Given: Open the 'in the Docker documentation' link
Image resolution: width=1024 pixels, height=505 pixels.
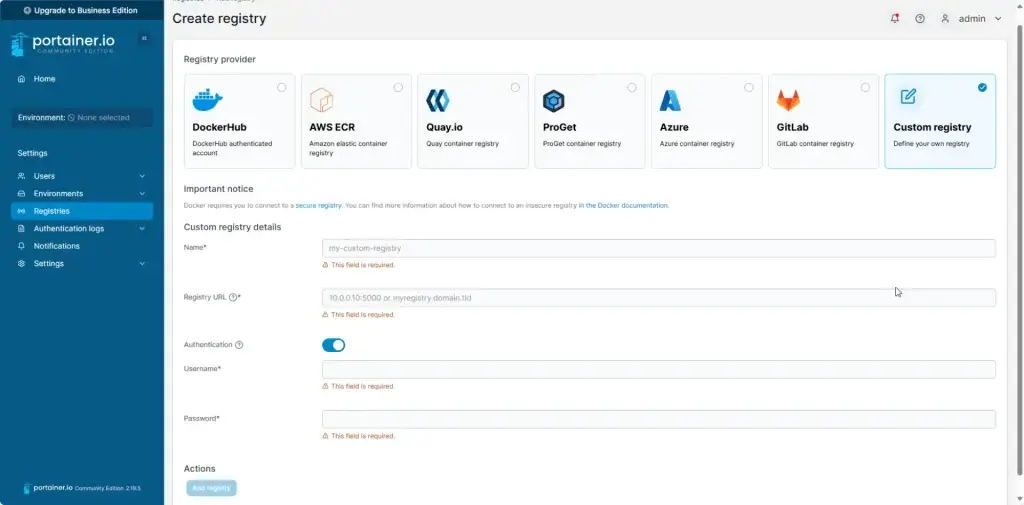Looking at the screenshot, I should (623, 205).
